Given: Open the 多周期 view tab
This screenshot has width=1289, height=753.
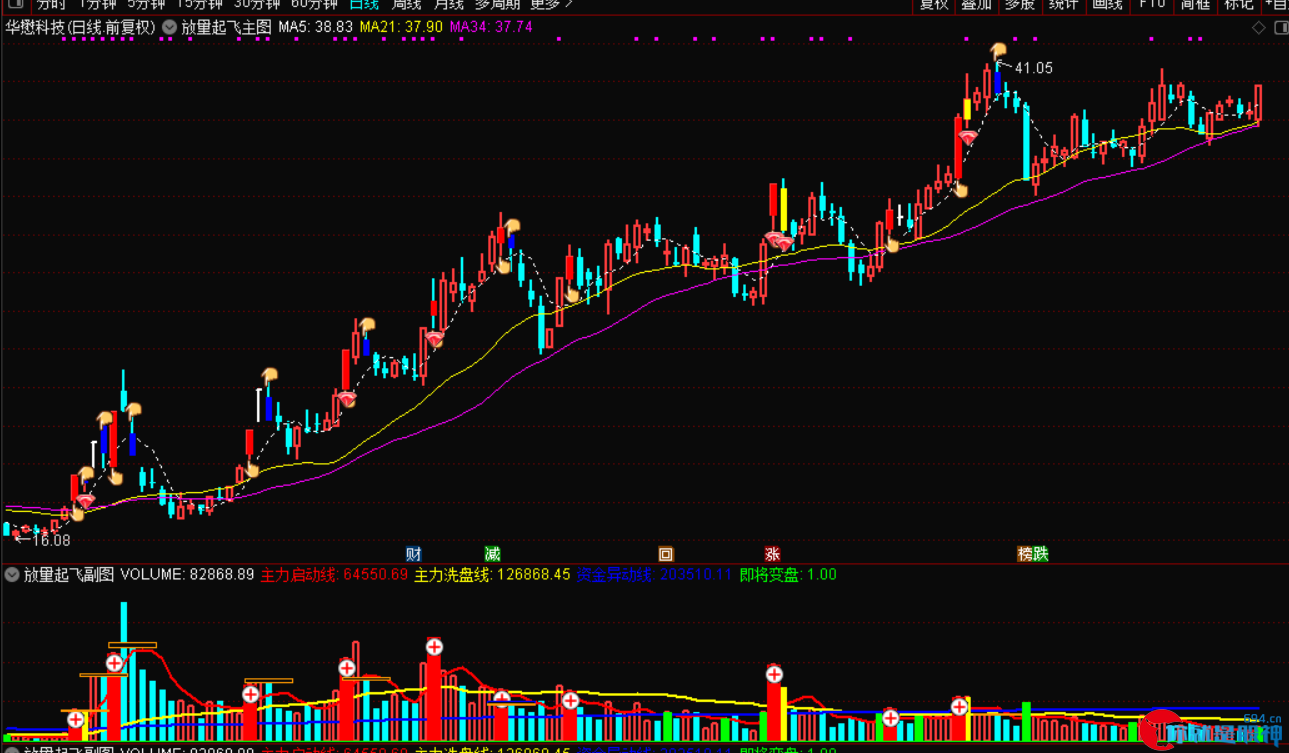Looking at the screenshot, I should 497,5.
